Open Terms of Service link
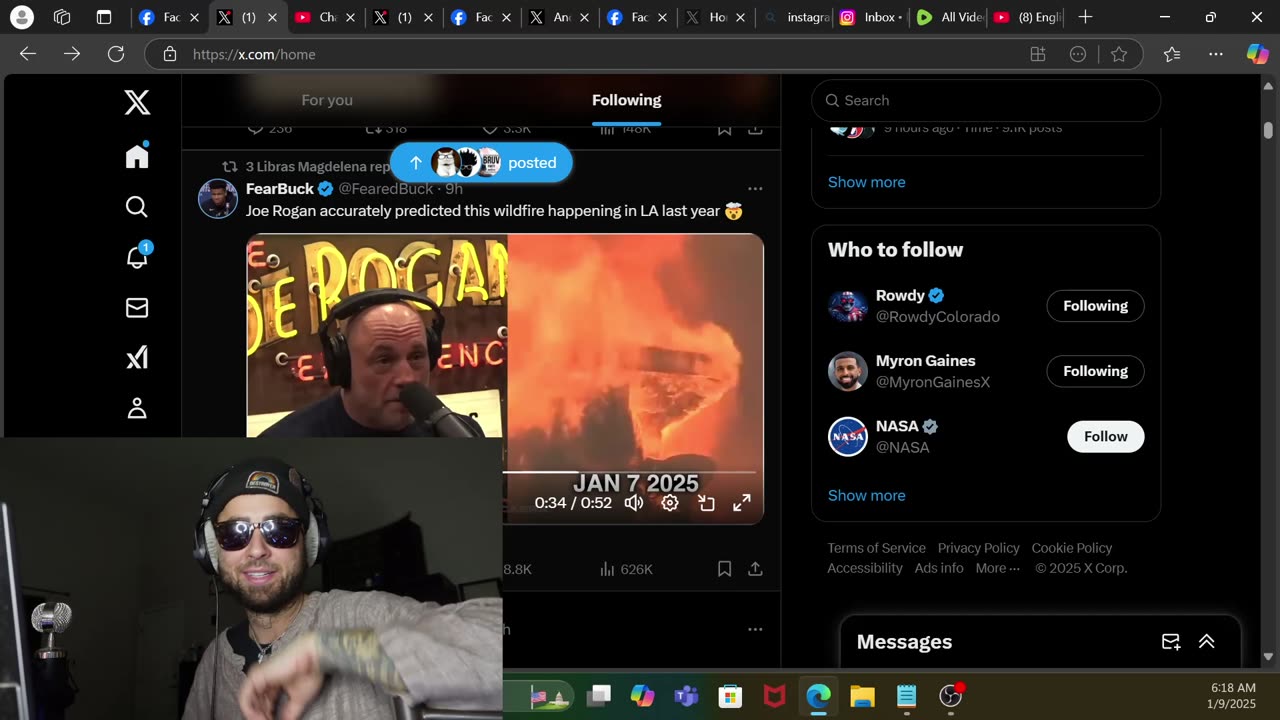This screenshot has width=1280, height=720. (876, 548)
